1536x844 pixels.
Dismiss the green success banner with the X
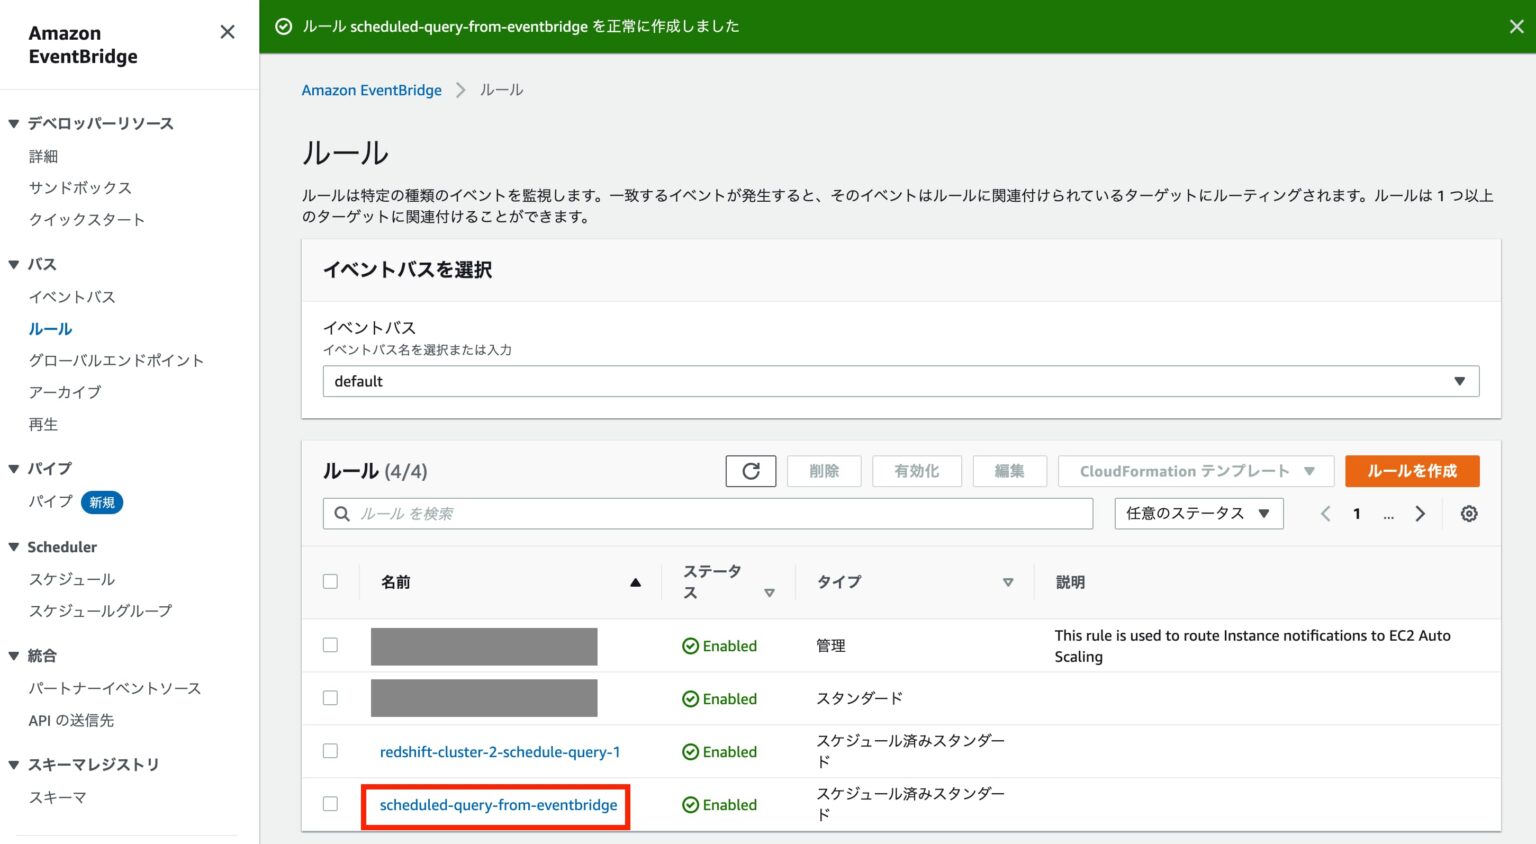[1517, 26]
